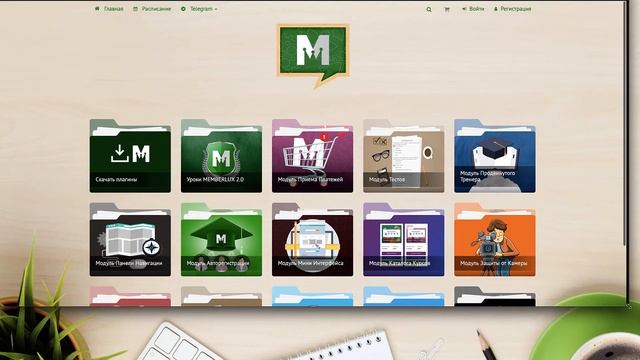640x360 pixels.
Task: Open the Модуль Панели Навигации folder
Action: 130,240
